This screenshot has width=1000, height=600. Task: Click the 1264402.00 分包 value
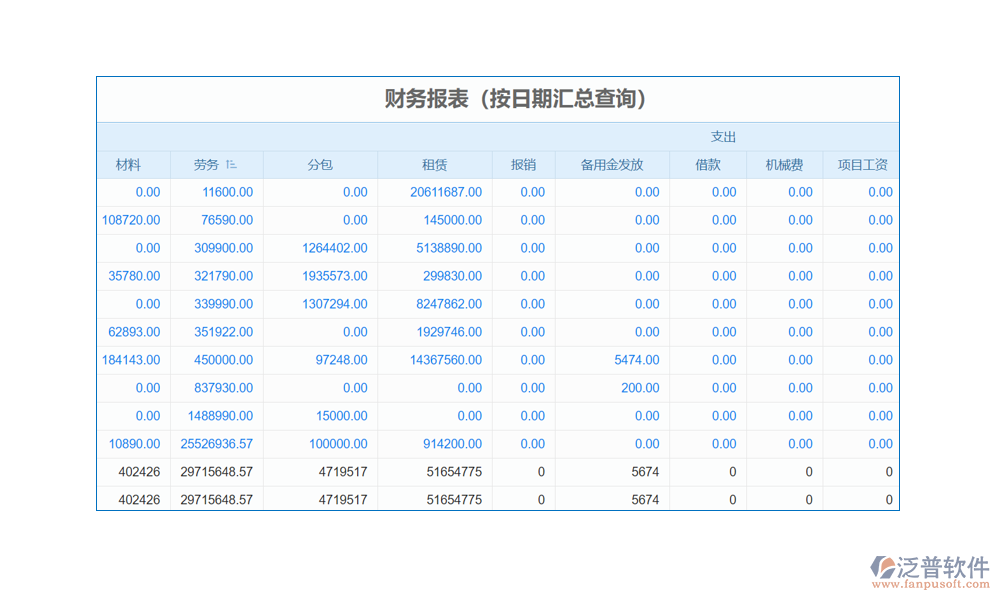point(335,248)
